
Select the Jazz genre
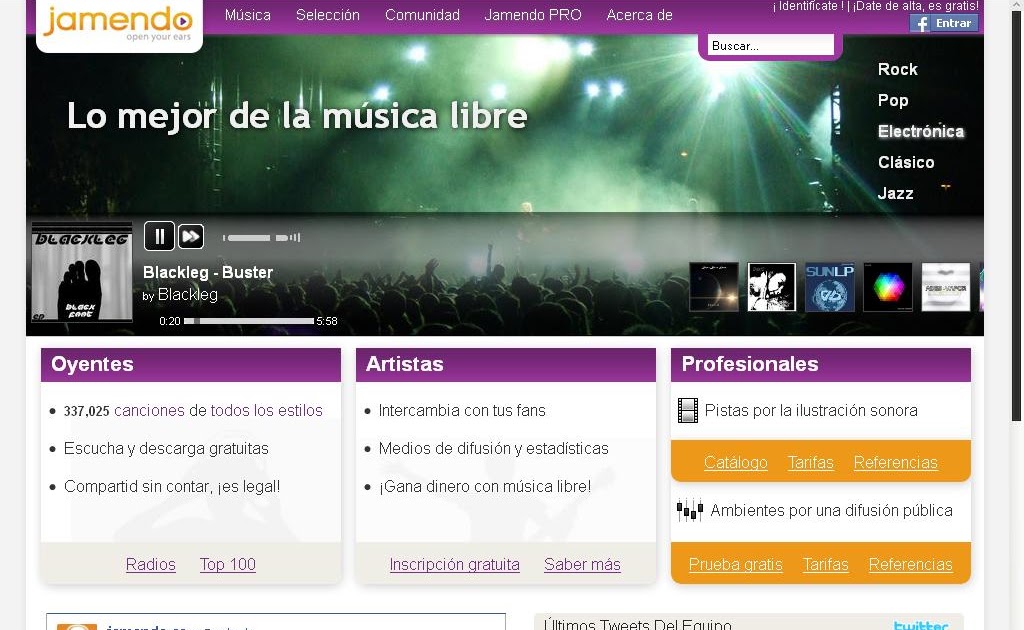tap(895, 193)
